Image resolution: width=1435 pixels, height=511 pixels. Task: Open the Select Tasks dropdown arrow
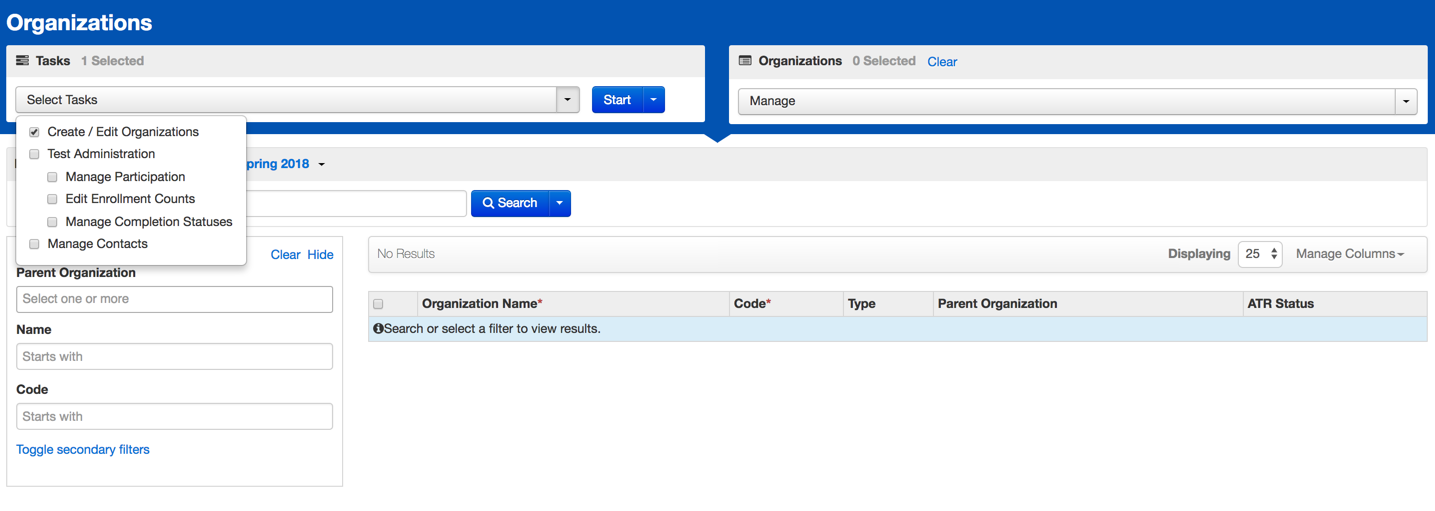click(568, 100)
